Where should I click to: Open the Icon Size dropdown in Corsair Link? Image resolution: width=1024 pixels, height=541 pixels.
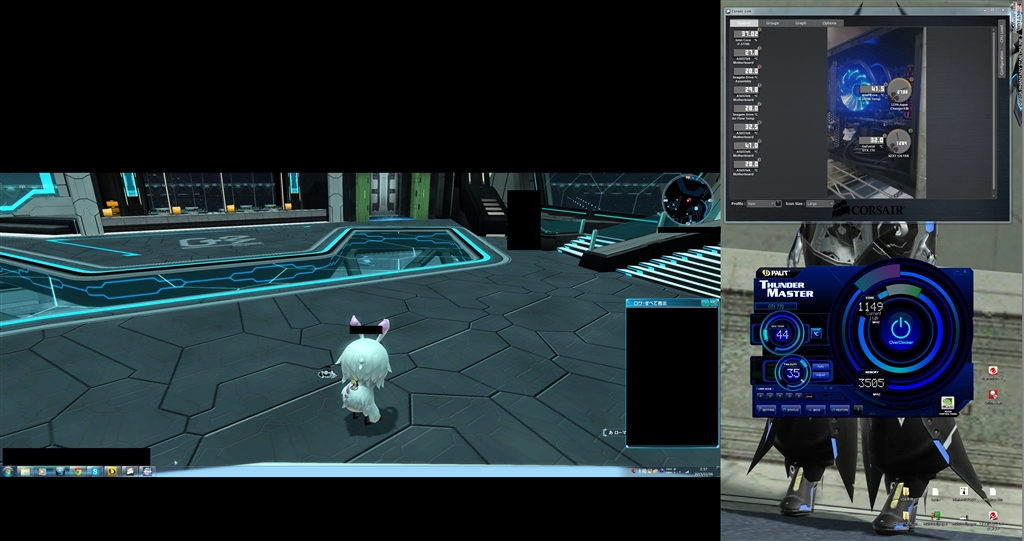820,203
